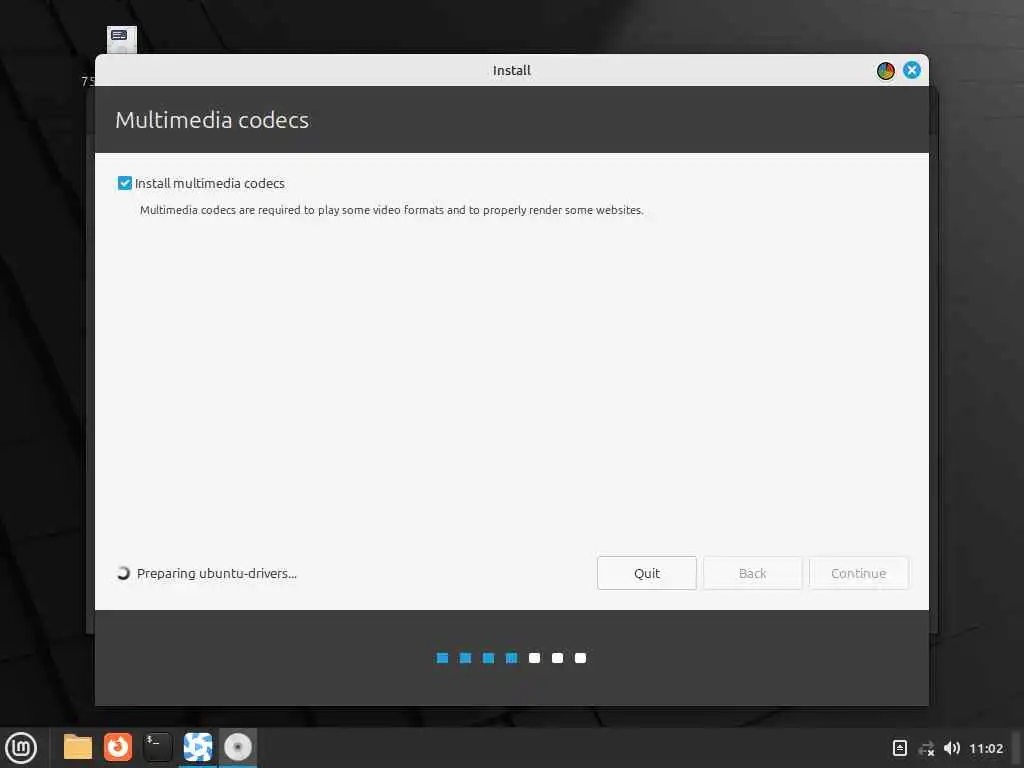The width and height of the screenshot is (1024, 768).
Task: Switch to the blue pinwheel app in panel
Action: coord(198,747)
